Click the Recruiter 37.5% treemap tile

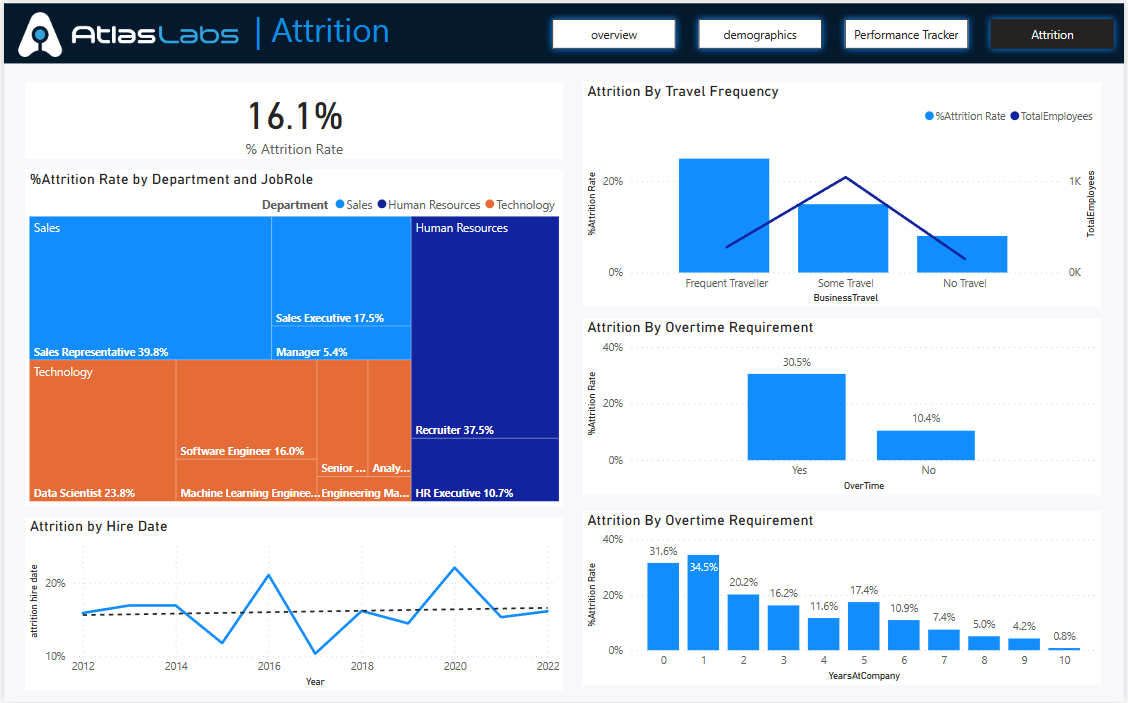(485, 330)
